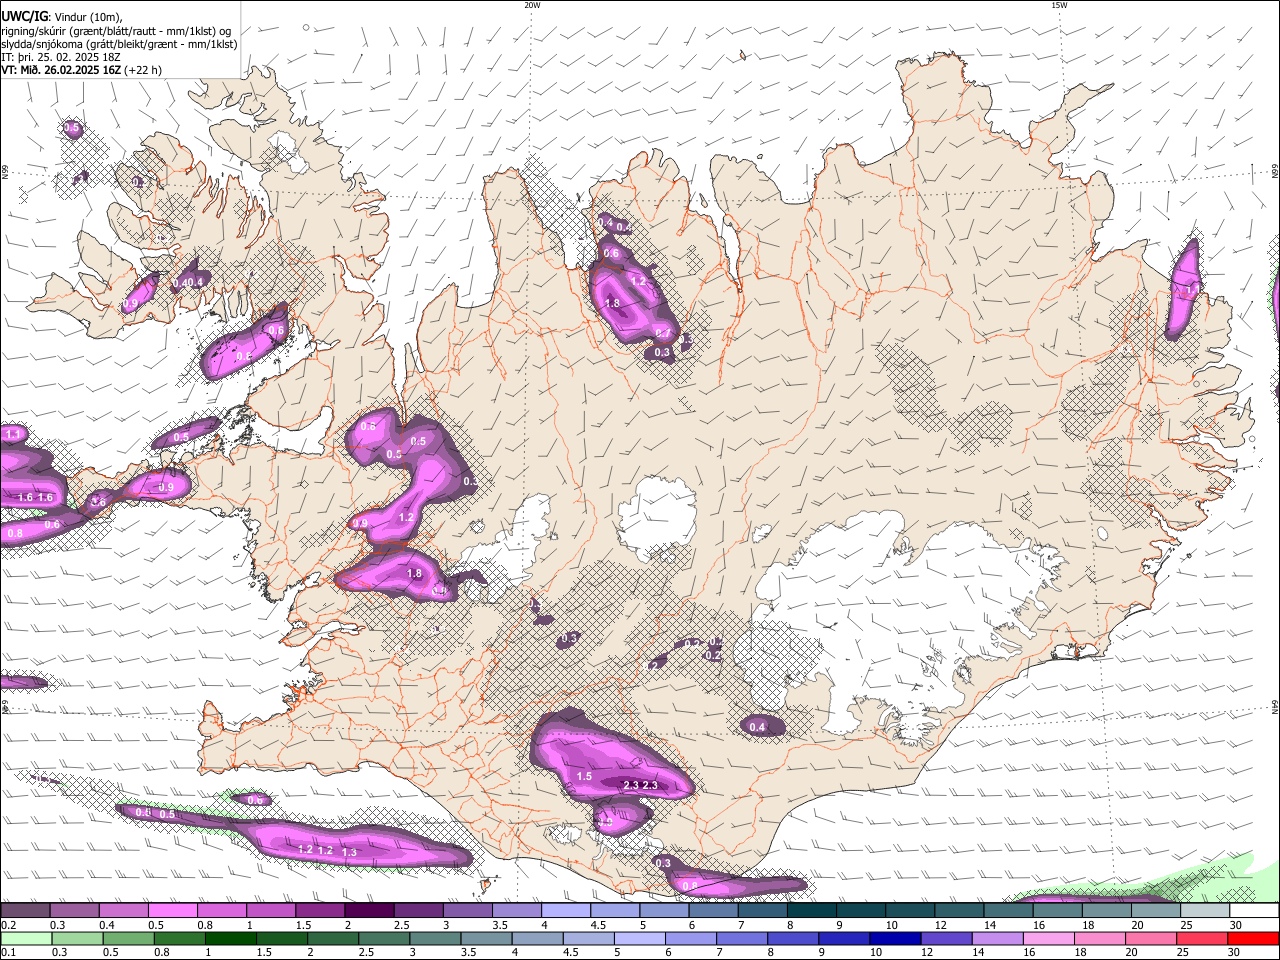Image resolution: width=1280 pixels, height=960 pixels.
Task: Click the 15W longitude label
Action: [x=1059, y=5]
